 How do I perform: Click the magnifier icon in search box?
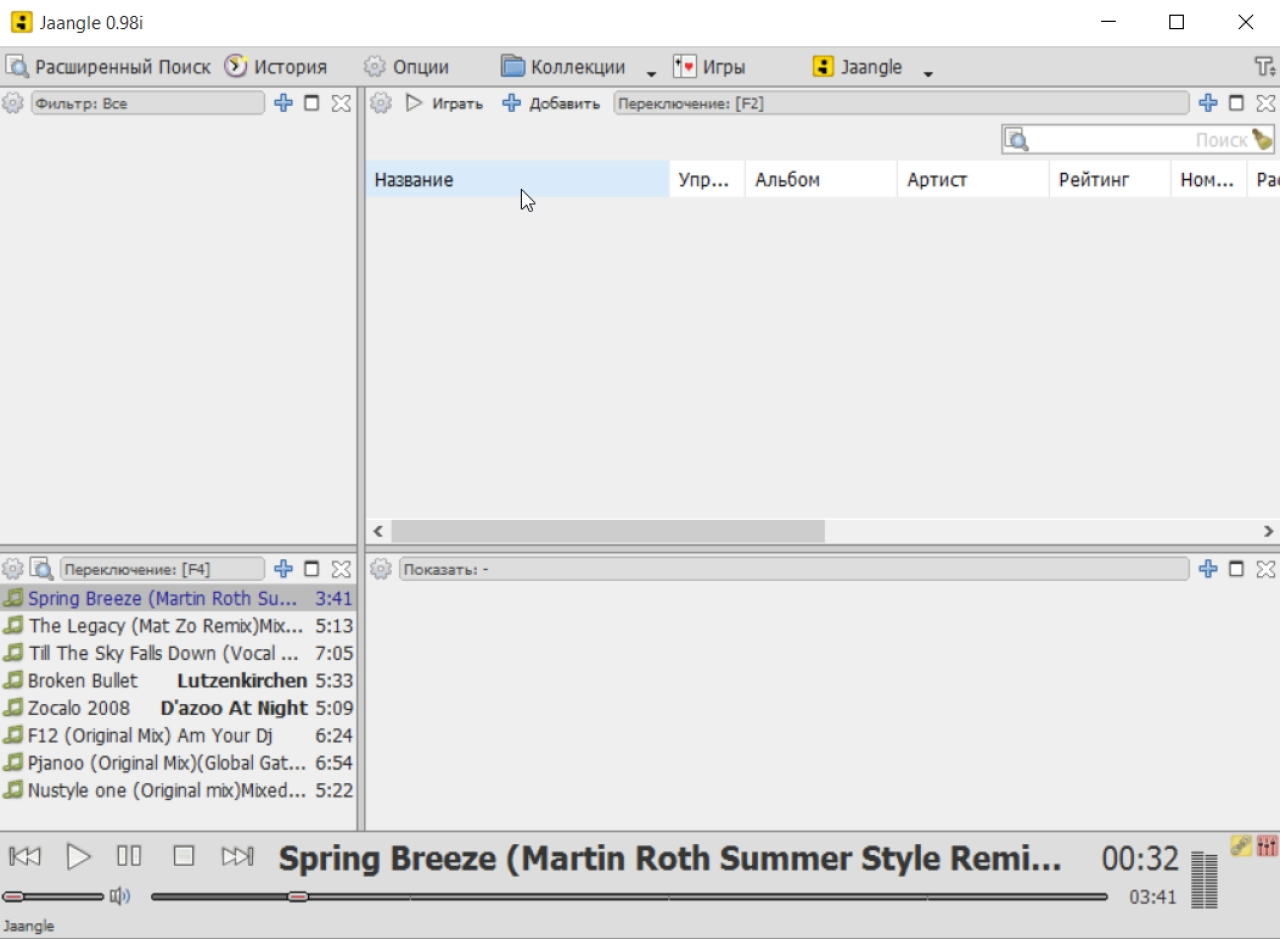[x=1017, y=140]
